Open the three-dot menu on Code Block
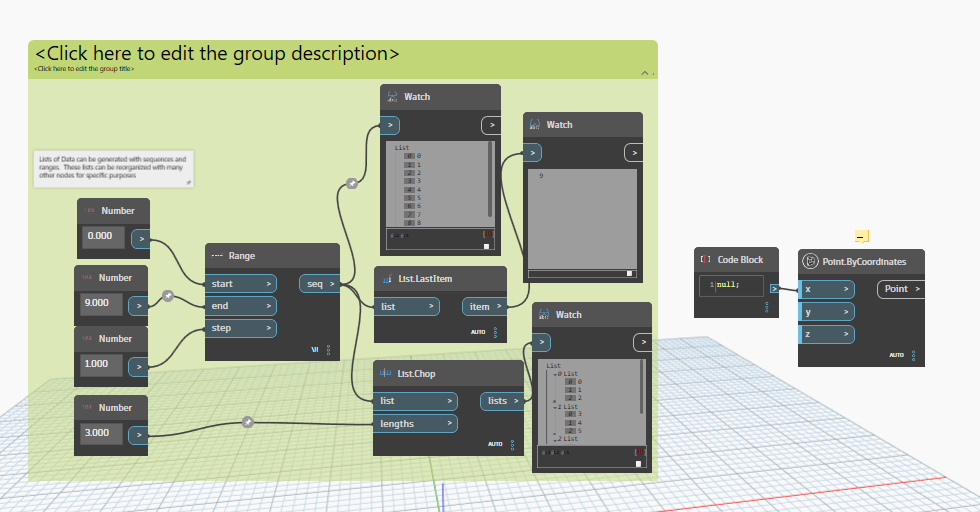 pos(767,307)
